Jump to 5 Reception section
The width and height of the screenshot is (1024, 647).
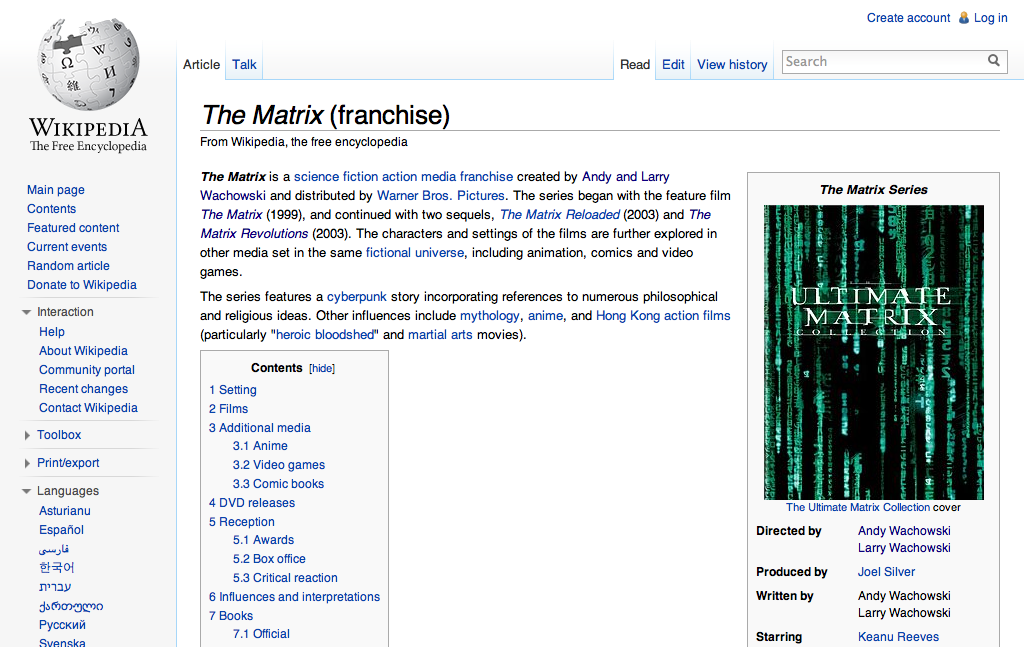pyautogui.click(x=242, y=522)
